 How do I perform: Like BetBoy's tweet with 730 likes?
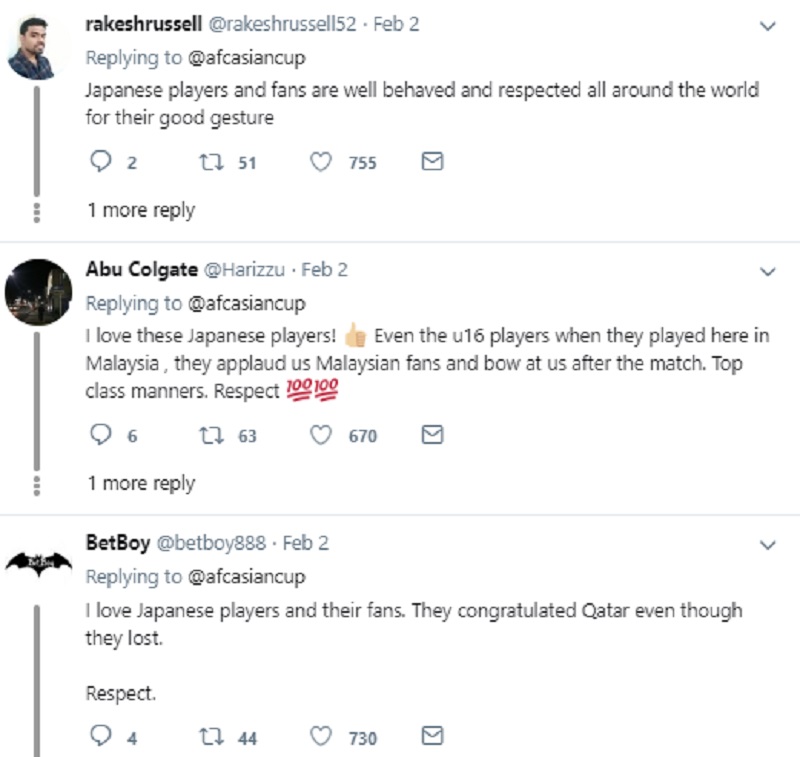(321, 737)
